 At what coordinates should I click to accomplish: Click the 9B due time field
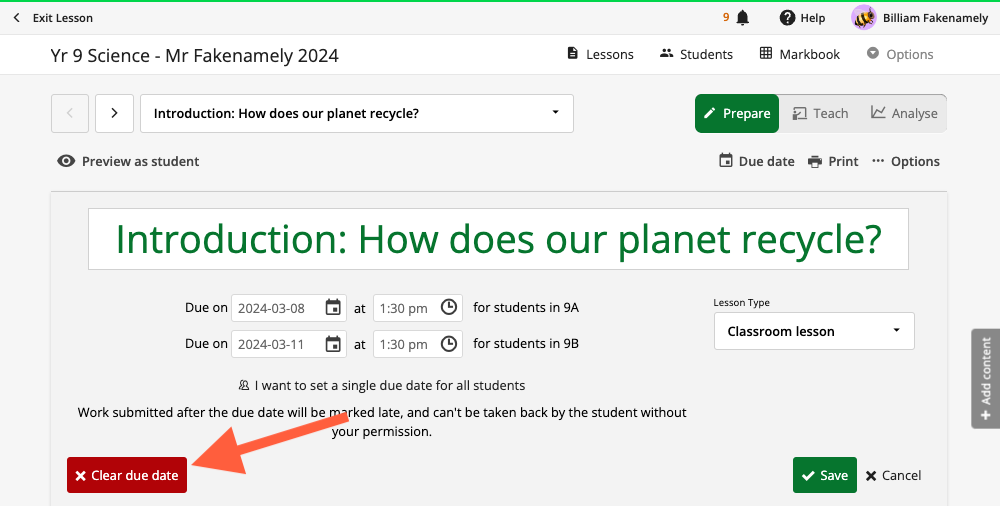point(418,345)
